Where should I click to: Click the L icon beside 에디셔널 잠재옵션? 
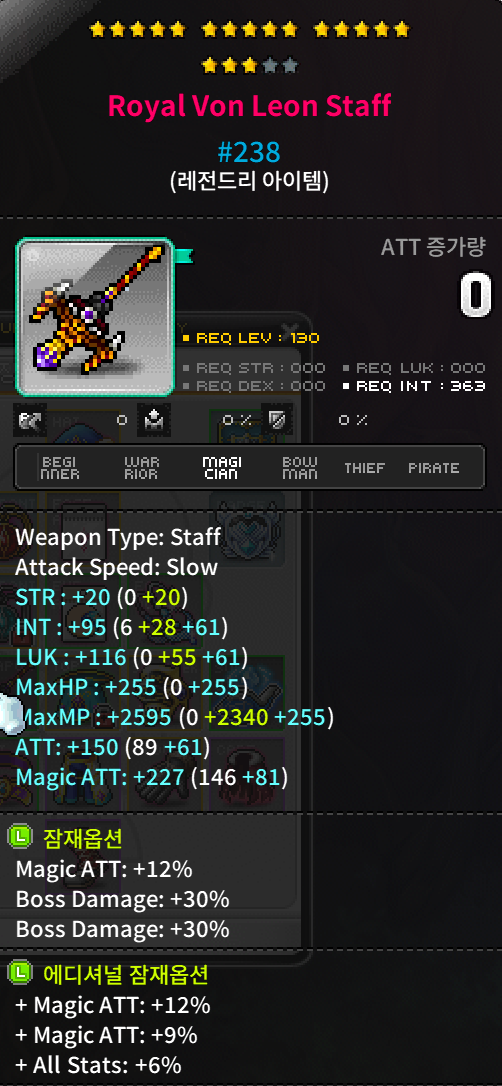(x=19, y=973)
